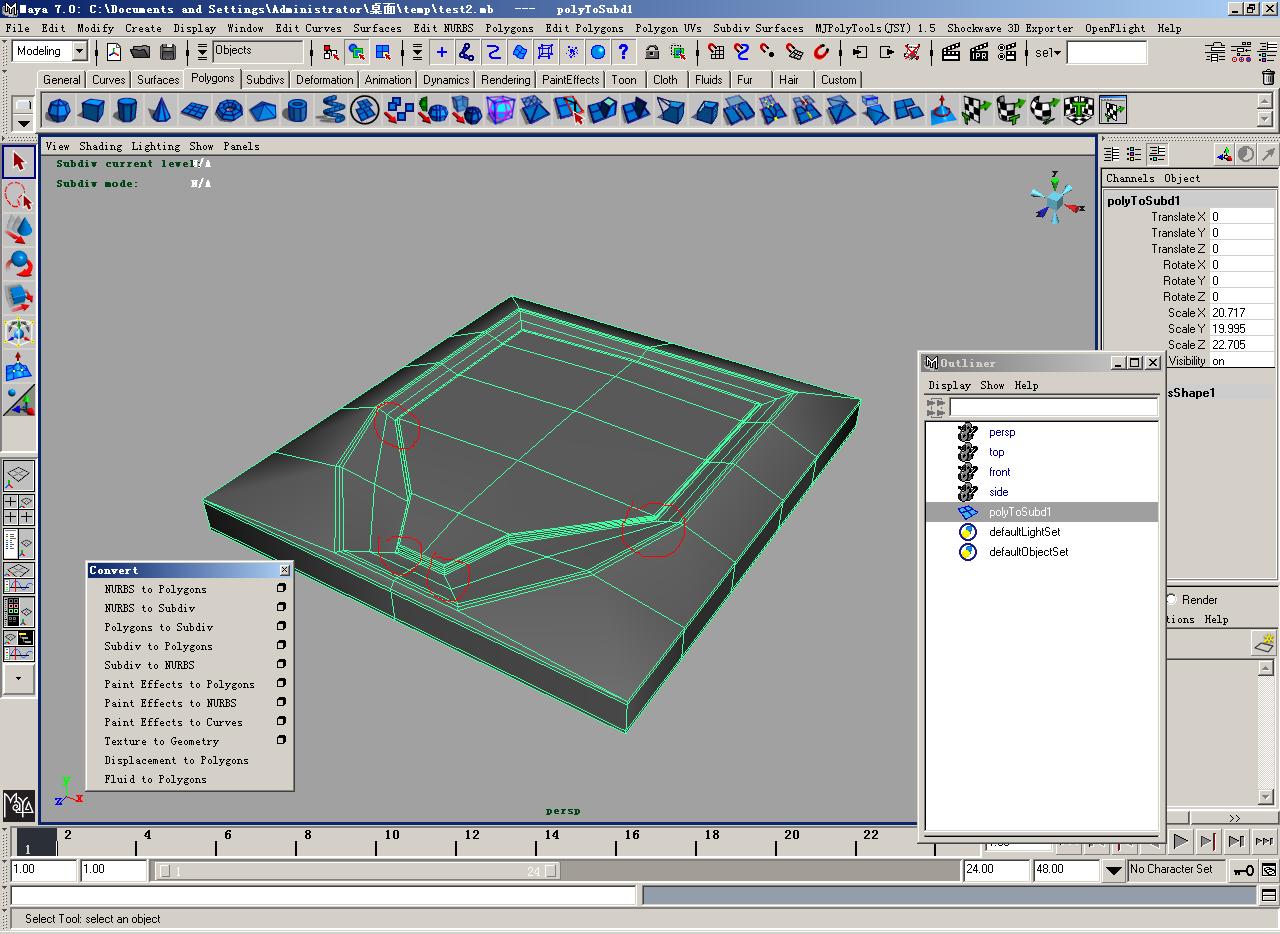Choose the Move tool in toolbox
This screenshot has width=1280, height=934.
point(18,230)
